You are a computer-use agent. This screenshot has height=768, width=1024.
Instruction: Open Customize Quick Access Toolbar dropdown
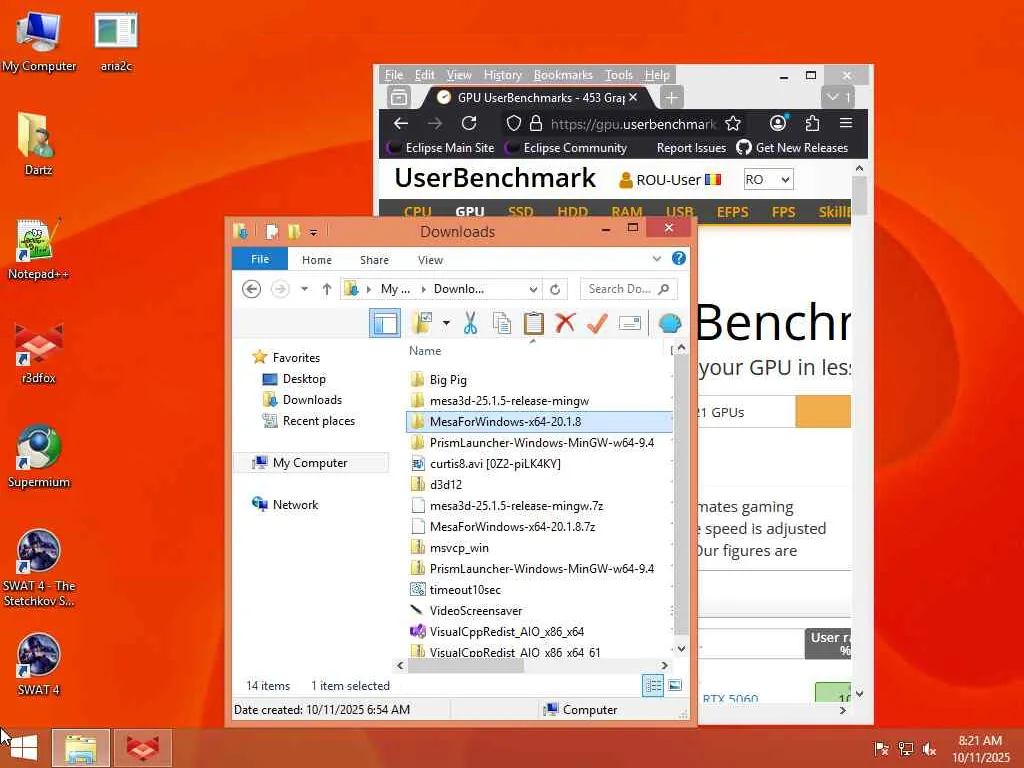[x=313, y=232]
